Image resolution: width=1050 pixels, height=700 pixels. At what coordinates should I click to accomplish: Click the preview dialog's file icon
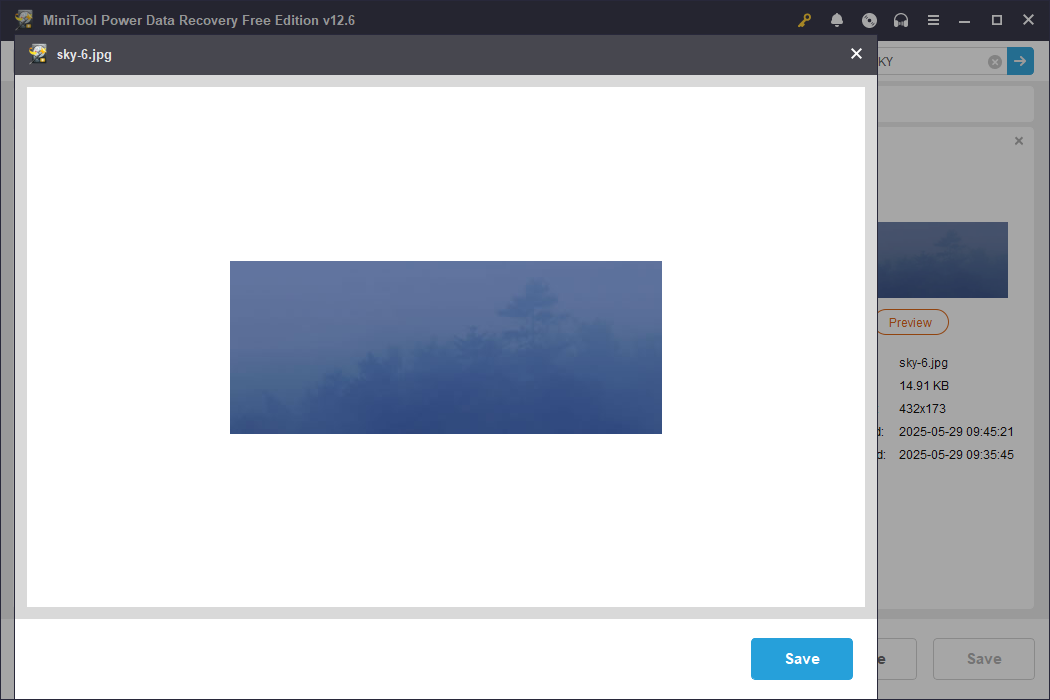click(38, 54)
